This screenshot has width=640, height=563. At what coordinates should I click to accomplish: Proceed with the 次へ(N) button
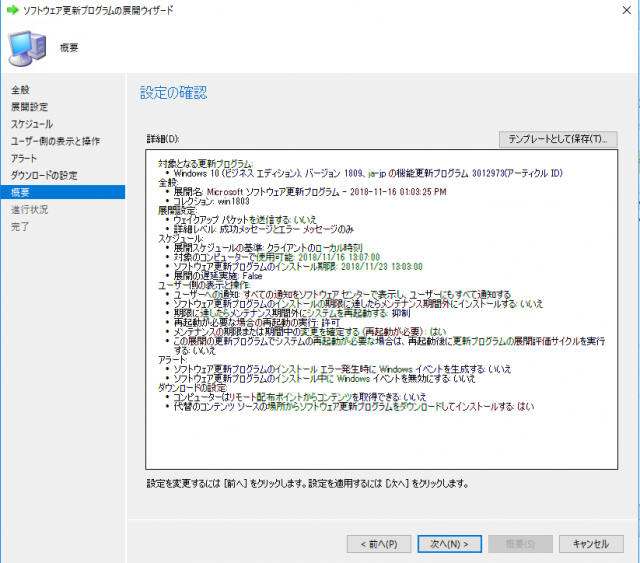[449, 544]
